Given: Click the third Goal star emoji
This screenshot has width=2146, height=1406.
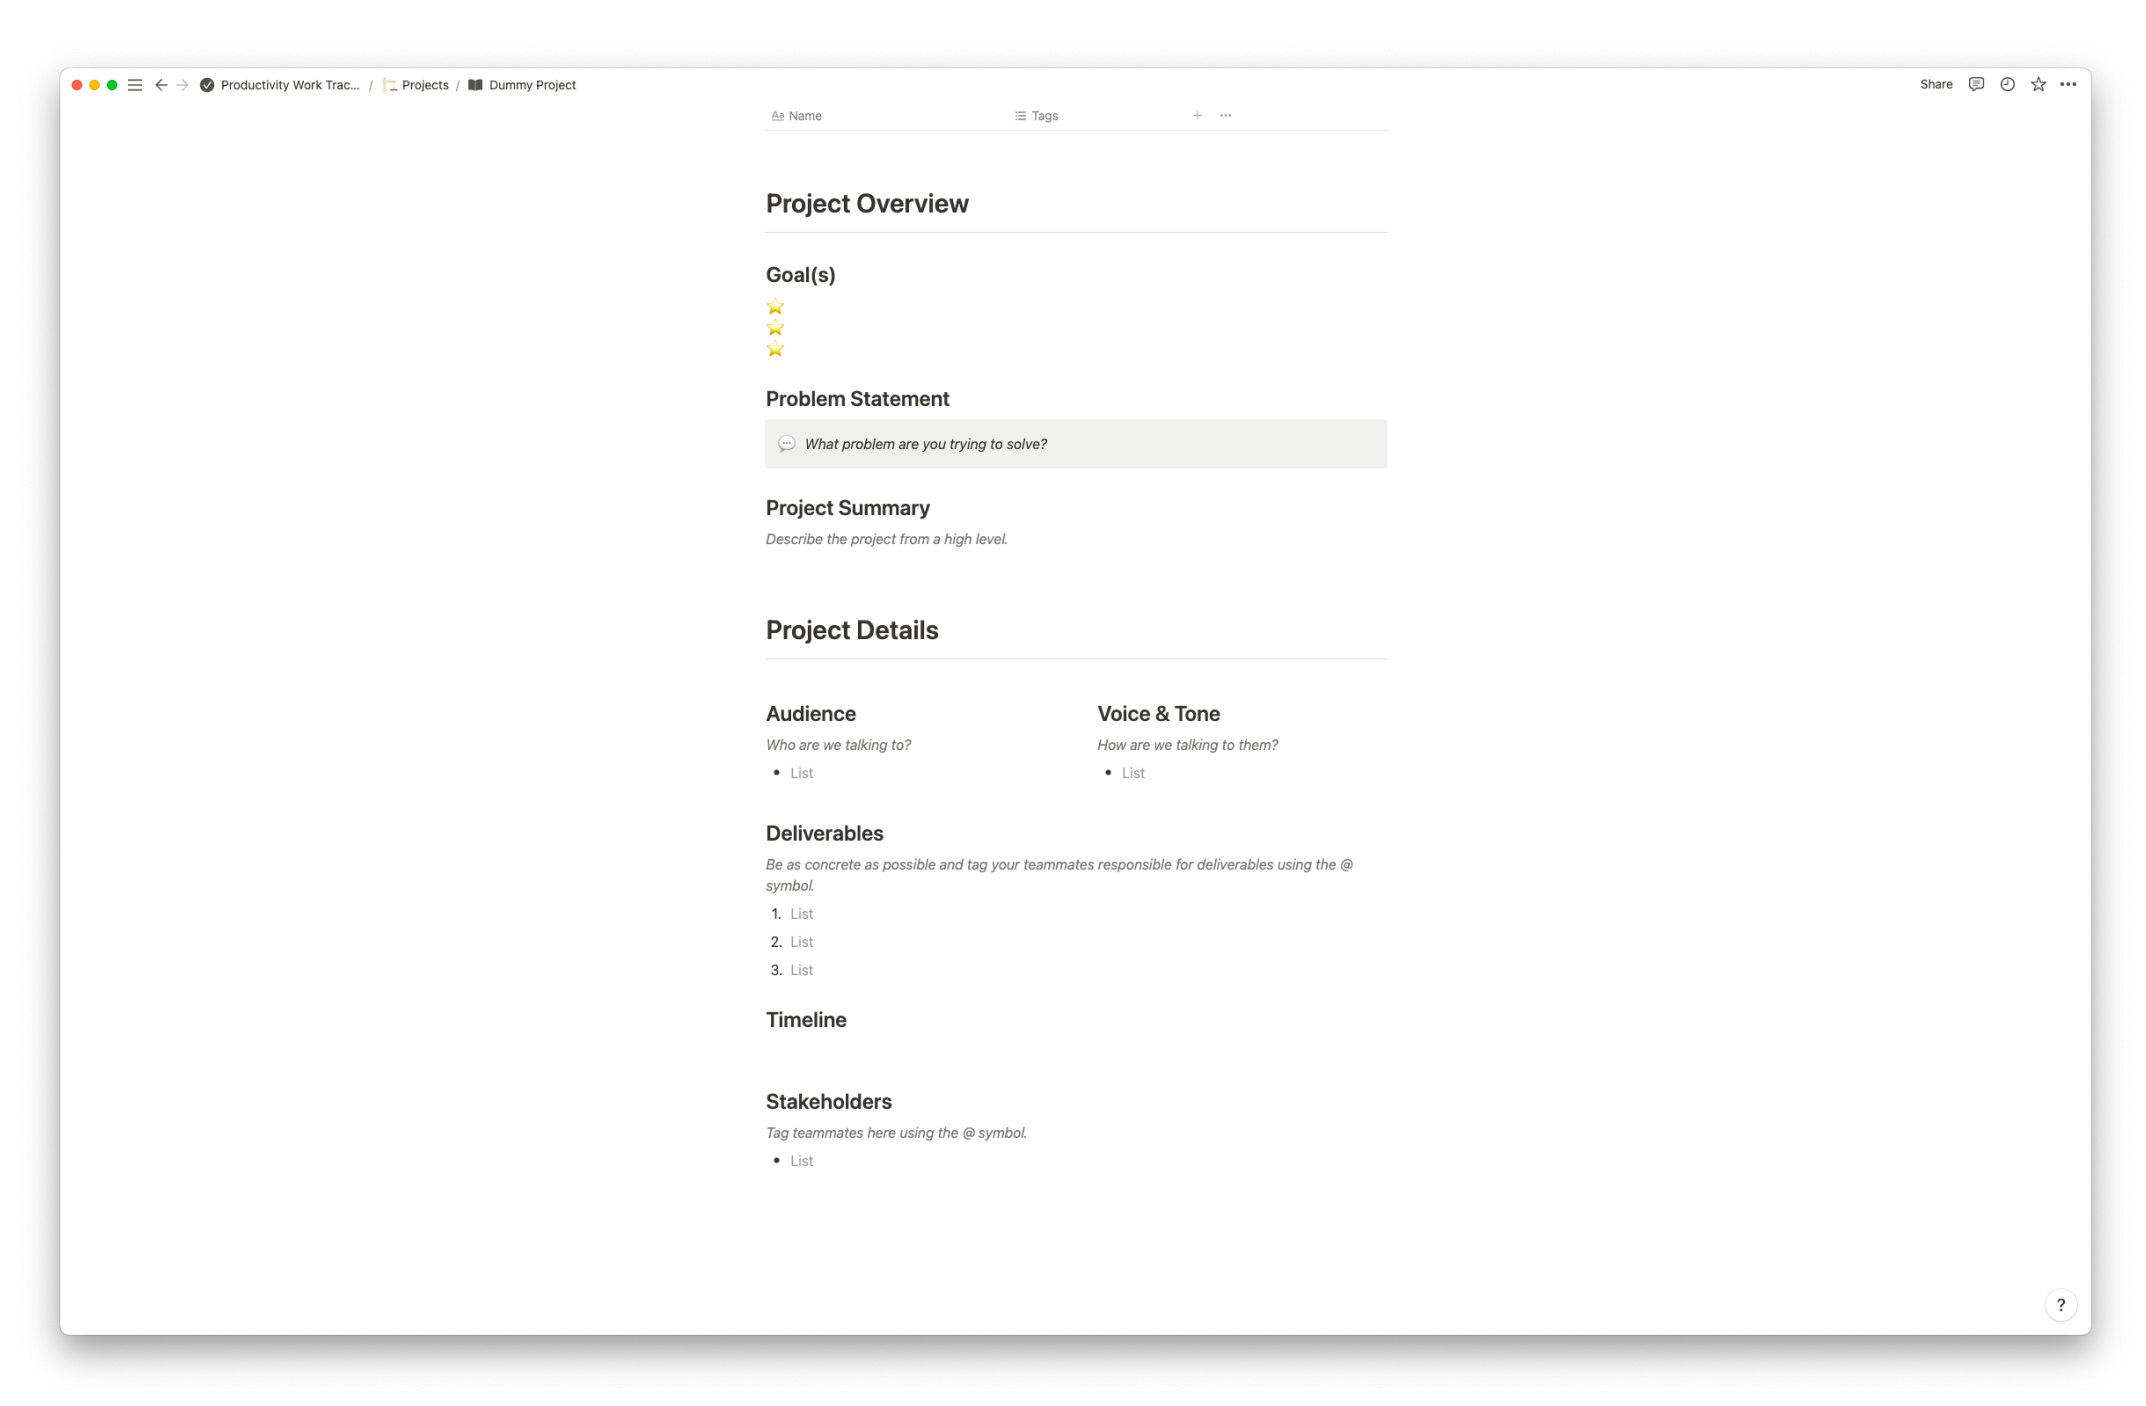Looking at the screenshot, I should [775, 349].
